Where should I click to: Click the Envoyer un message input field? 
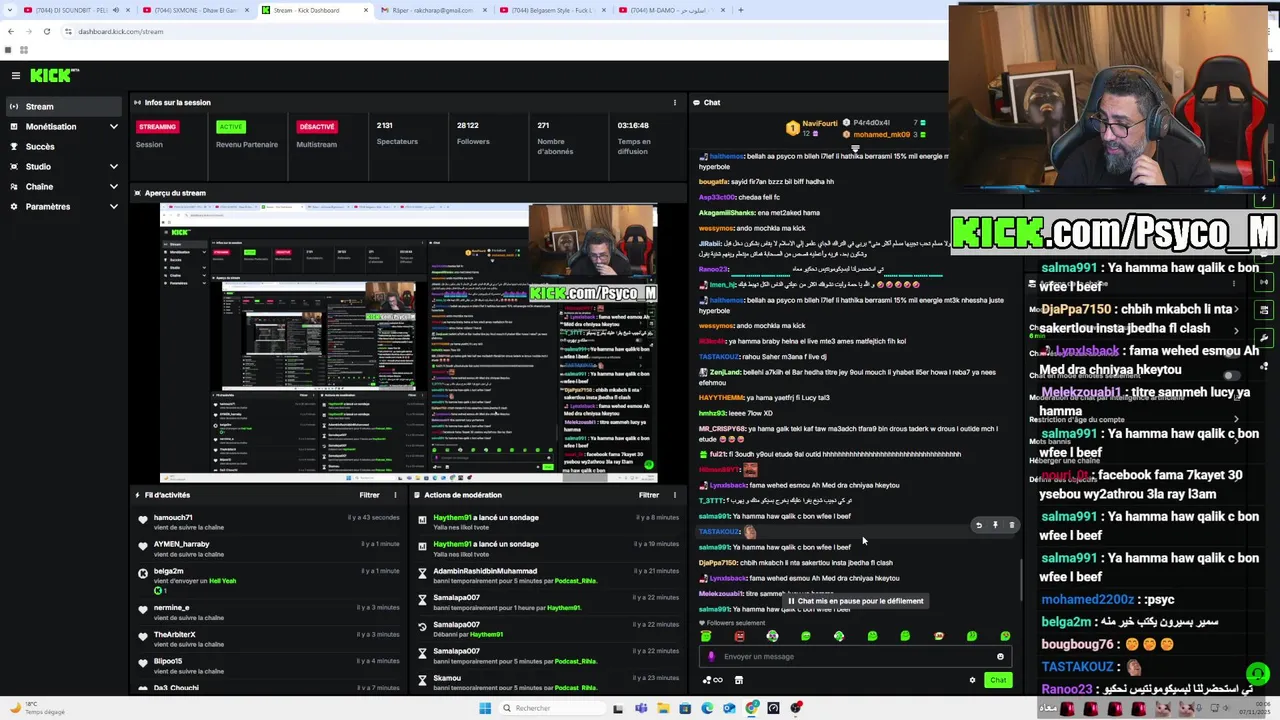pos(856,657)
